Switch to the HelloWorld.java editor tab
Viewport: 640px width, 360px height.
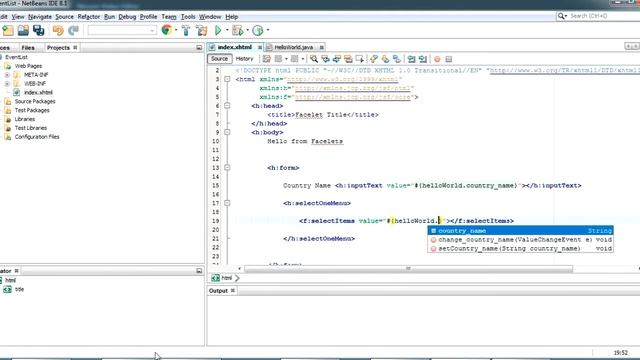(x=293, y=47)
